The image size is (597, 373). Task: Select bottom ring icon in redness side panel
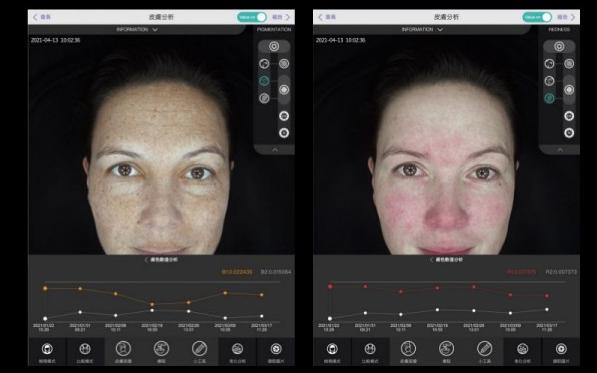569,133
